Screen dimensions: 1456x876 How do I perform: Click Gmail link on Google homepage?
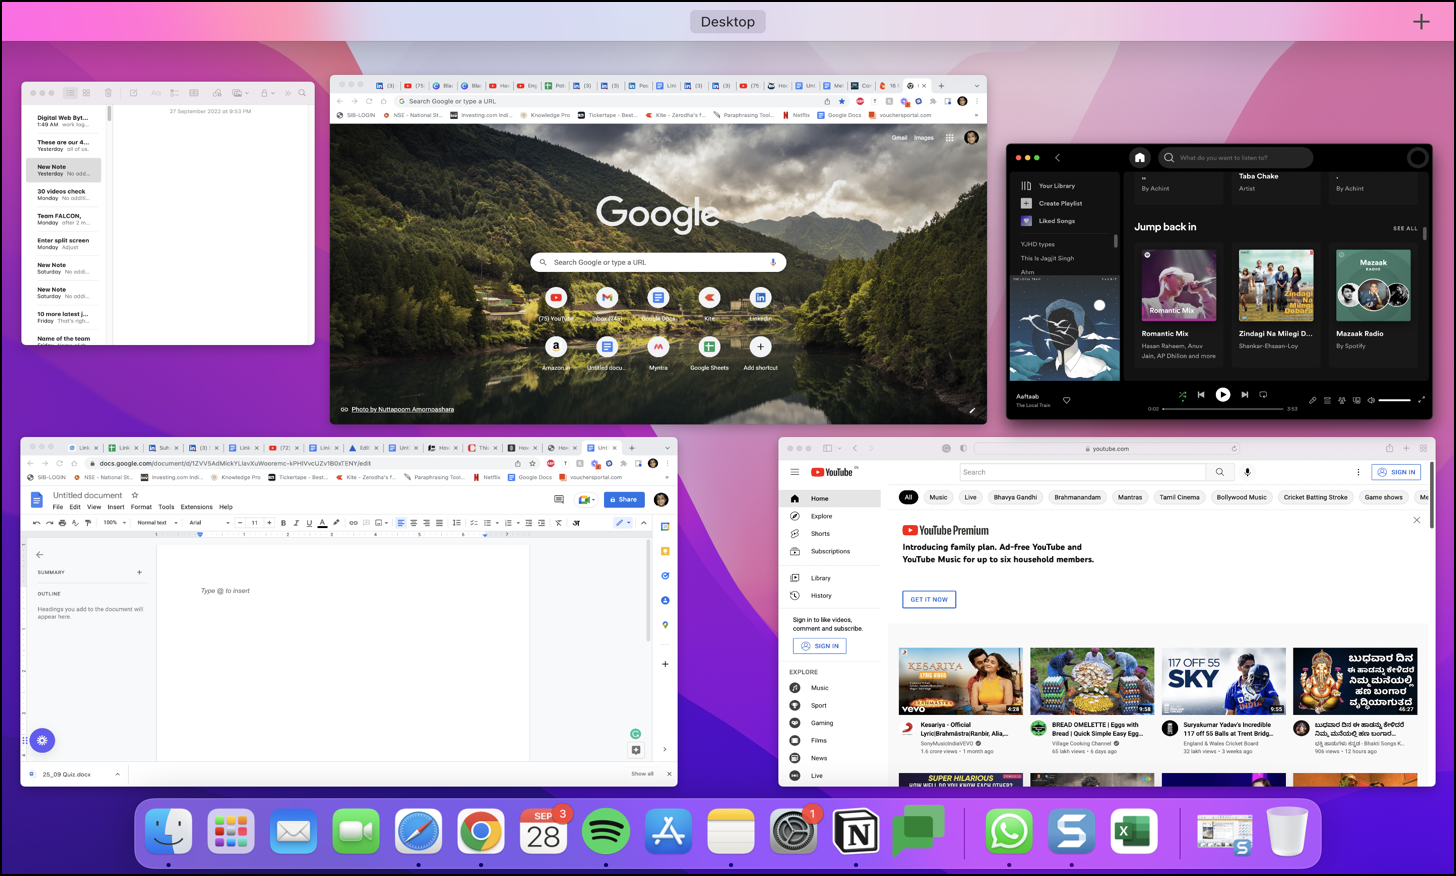pos(899,138)
